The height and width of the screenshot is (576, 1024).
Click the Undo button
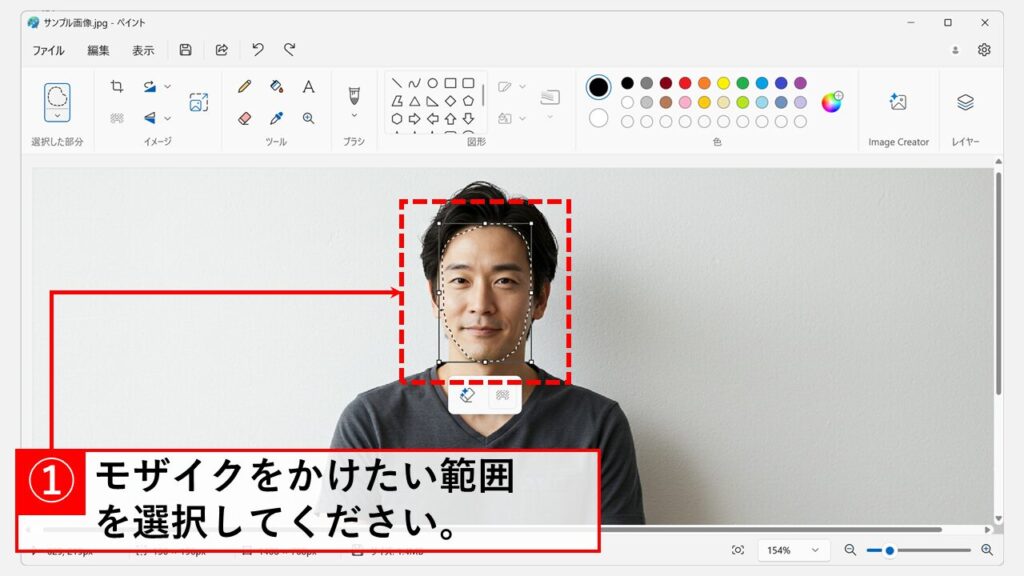tap(258, 50)
